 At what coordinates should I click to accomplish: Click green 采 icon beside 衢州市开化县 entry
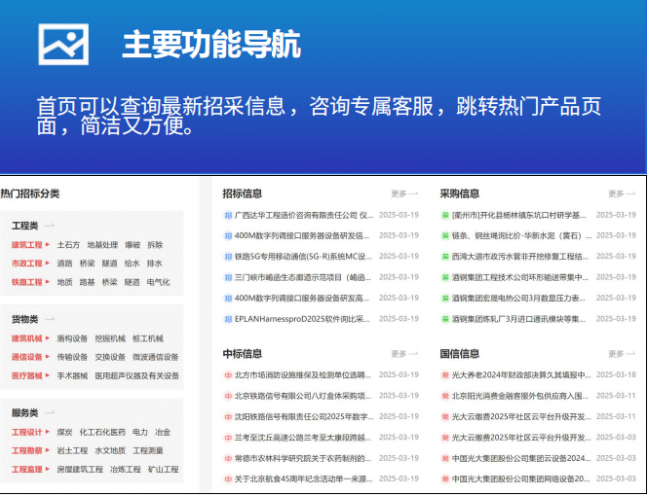[445, 215]
